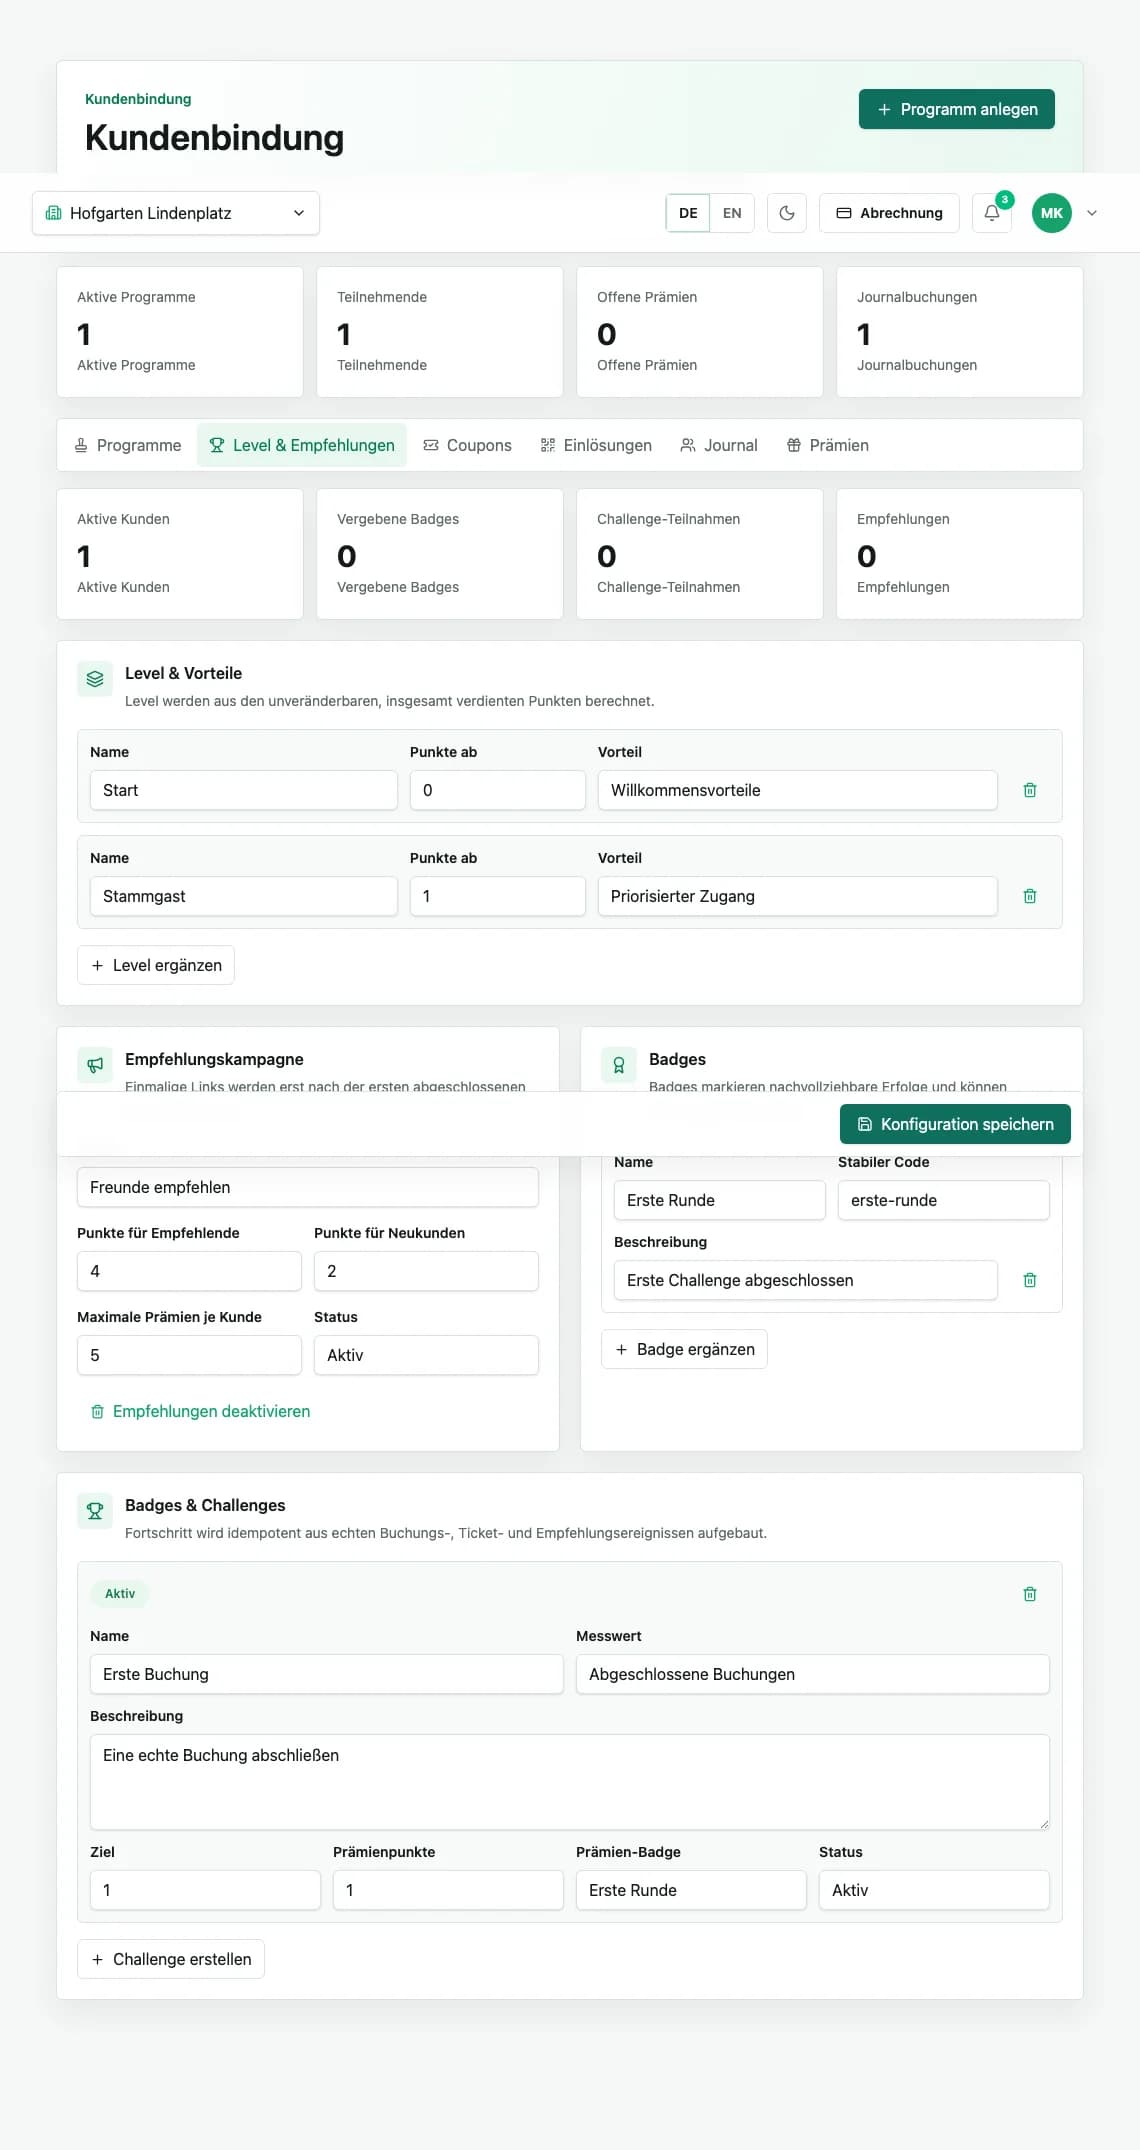The height and width of the screenshot is (2150, 1140).
Task: Expand the user menu chevron
Action: pos(1092,213)
